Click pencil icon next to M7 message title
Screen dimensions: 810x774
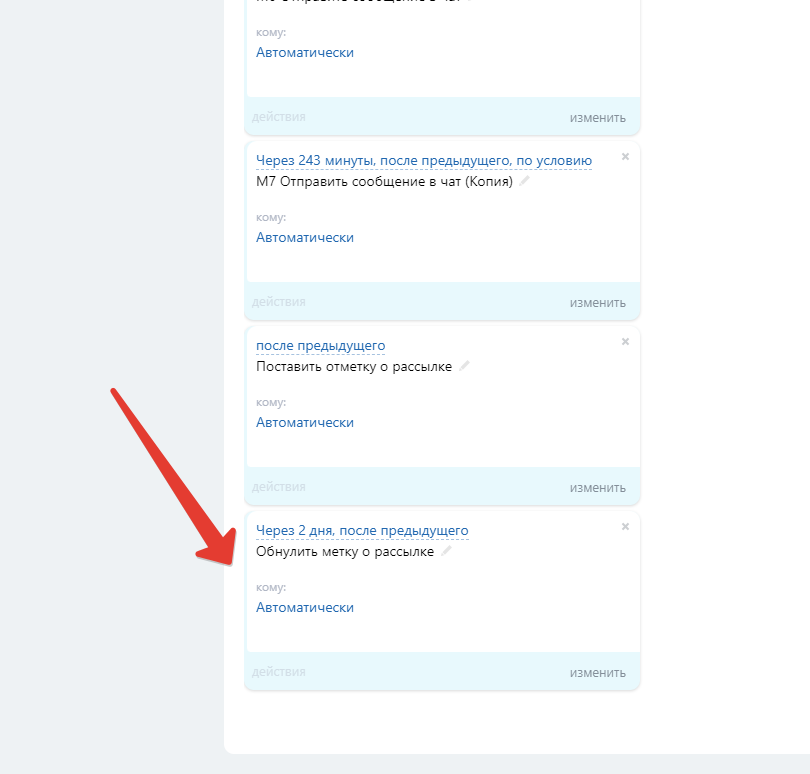click(x=525, y=181)
